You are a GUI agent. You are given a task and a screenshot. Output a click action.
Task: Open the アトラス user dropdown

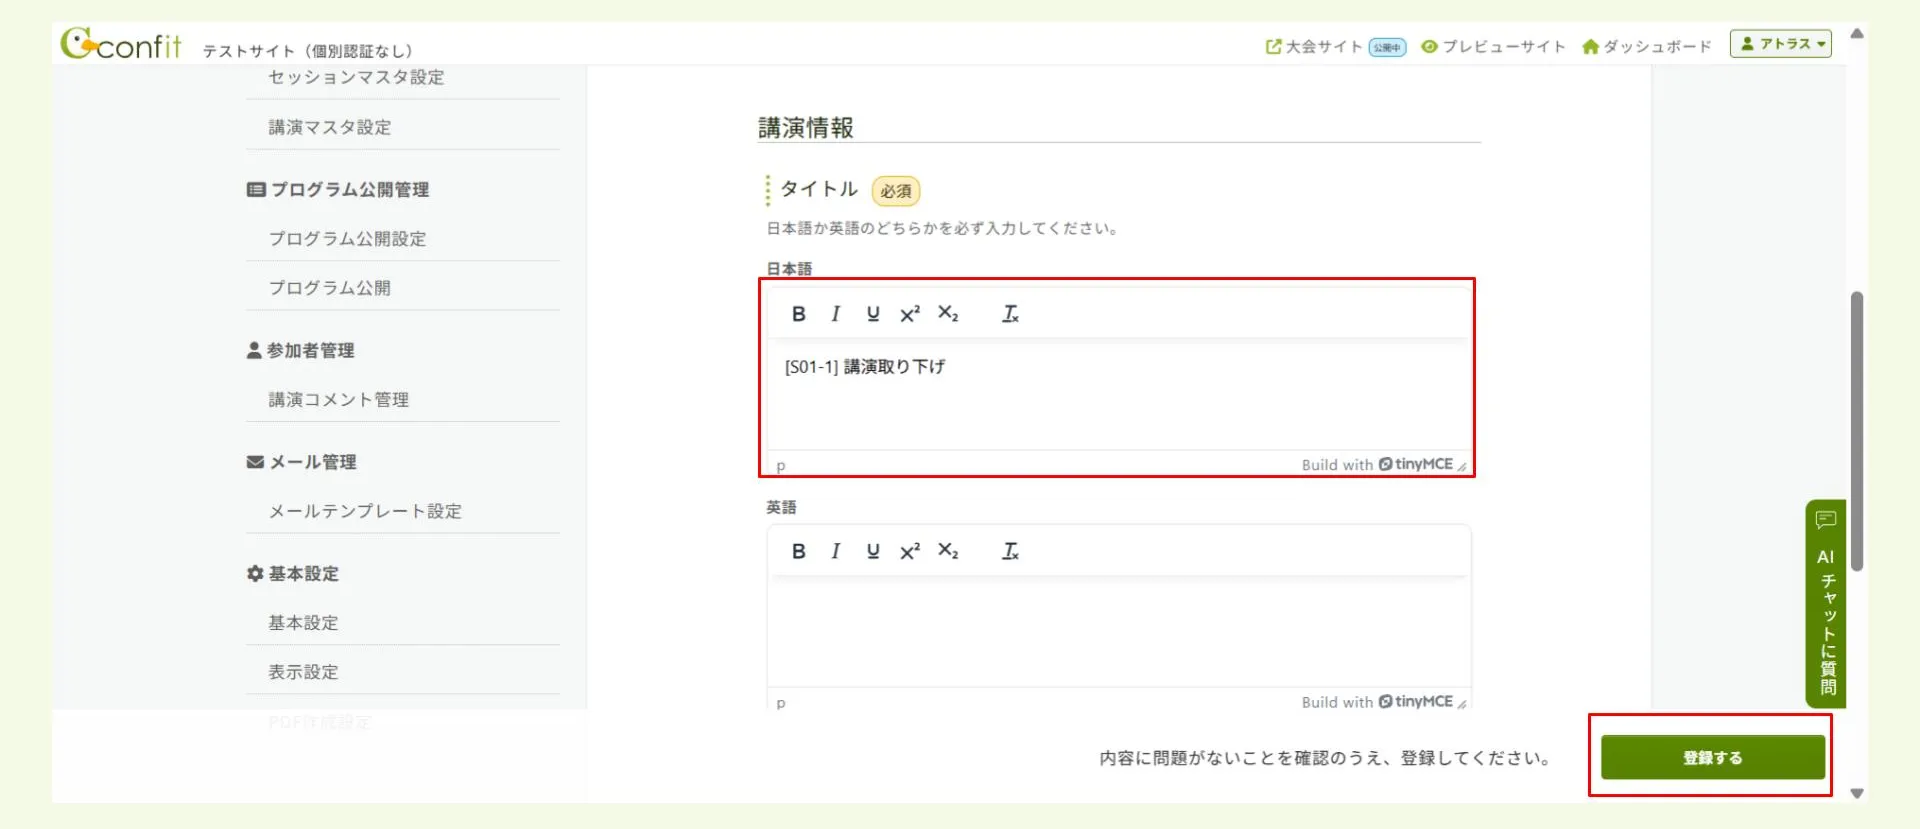[1781, 44]
